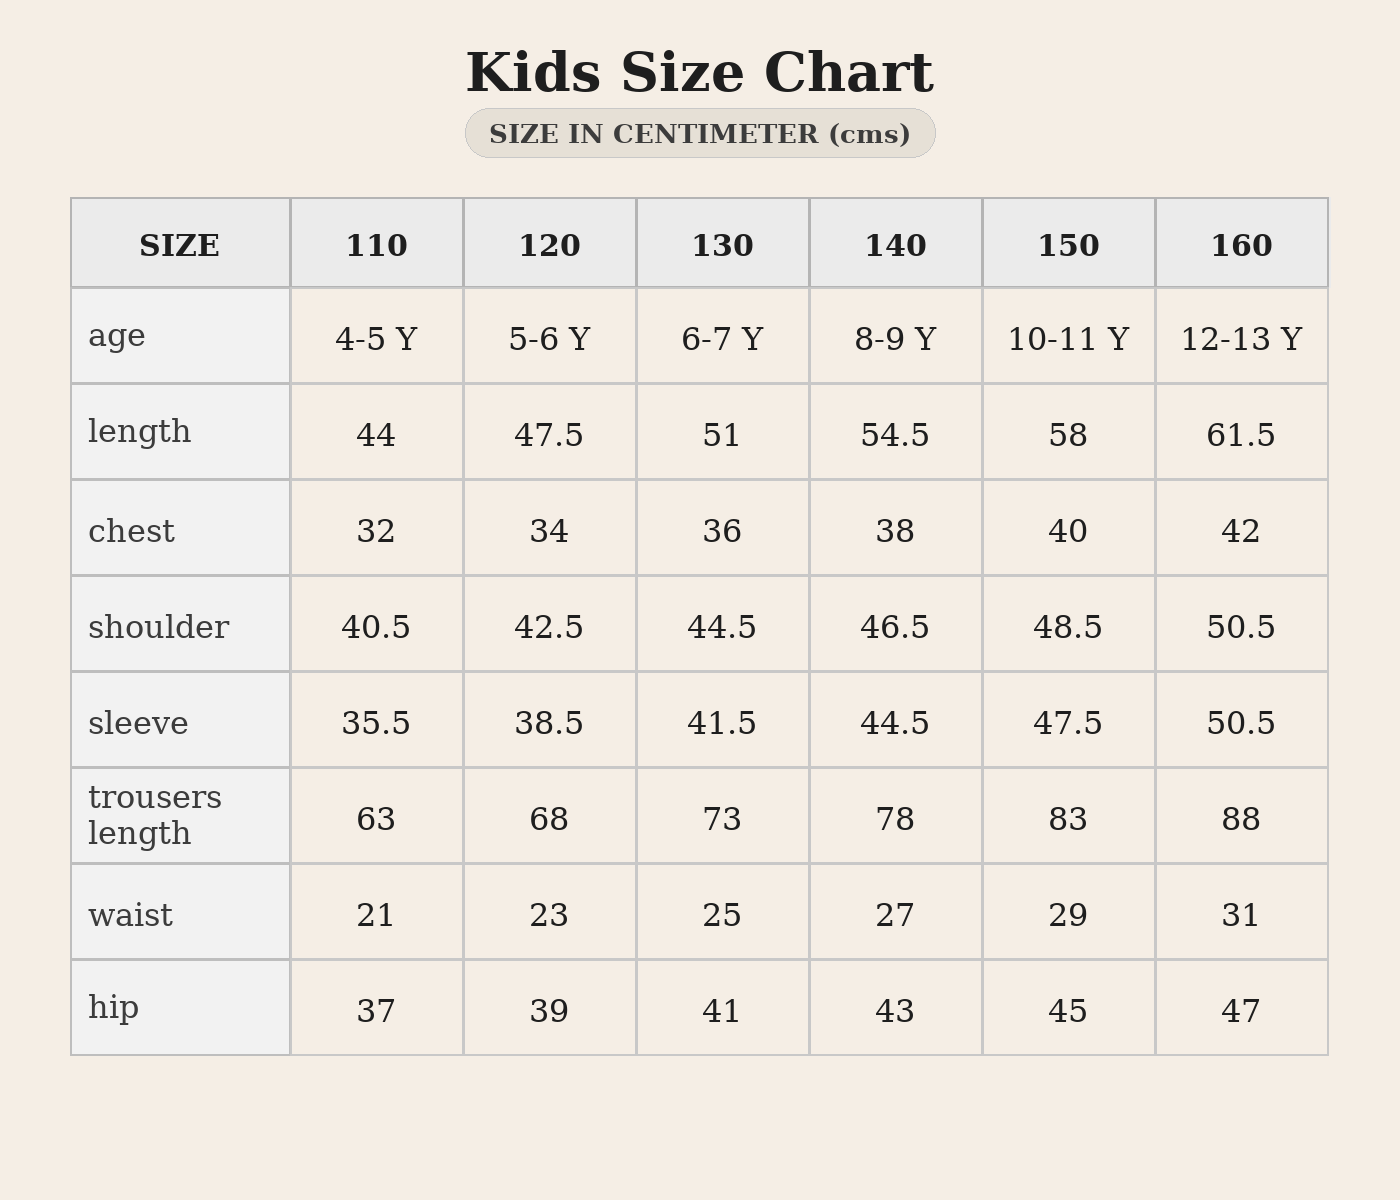Screen dimensions: 1400x1200
Task: Select the 110 size column header
Action: tap(376, 245)
